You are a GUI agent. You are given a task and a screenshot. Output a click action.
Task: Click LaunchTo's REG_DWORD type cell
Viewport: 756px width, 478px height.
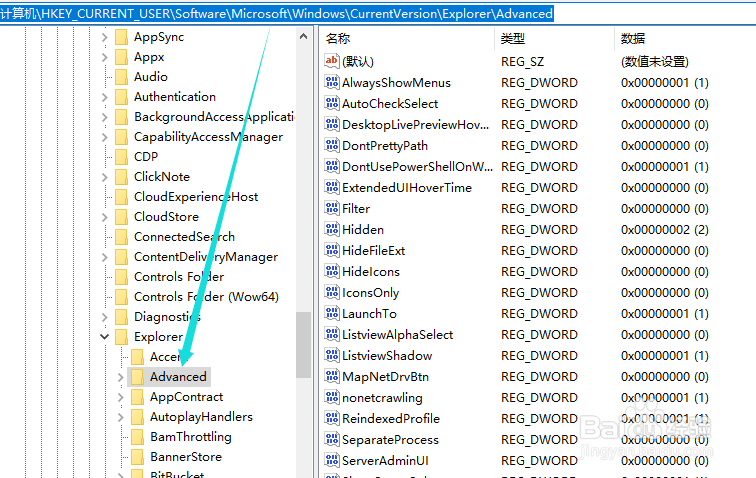click(x=539, y=314)
